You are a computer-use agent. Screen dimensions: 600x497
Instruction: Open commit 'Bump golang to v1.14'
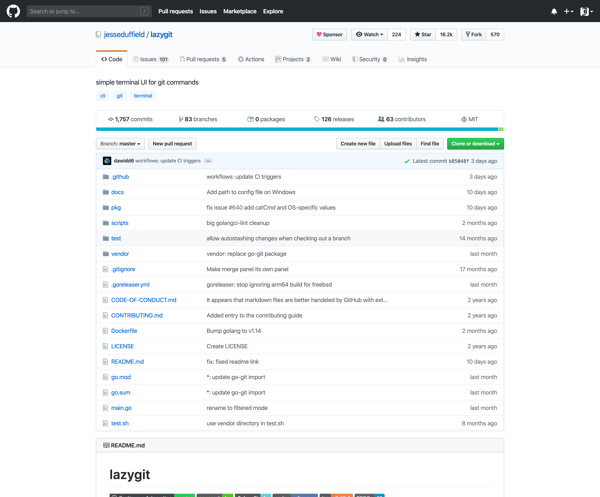click(234, 331)
